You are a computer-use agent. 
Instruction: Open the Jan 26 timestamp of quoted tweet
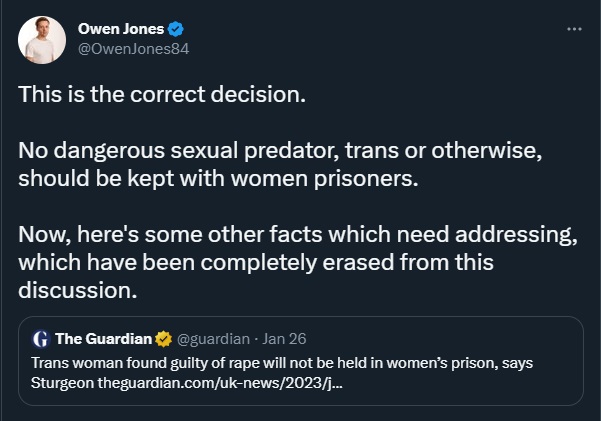[284, 339]
